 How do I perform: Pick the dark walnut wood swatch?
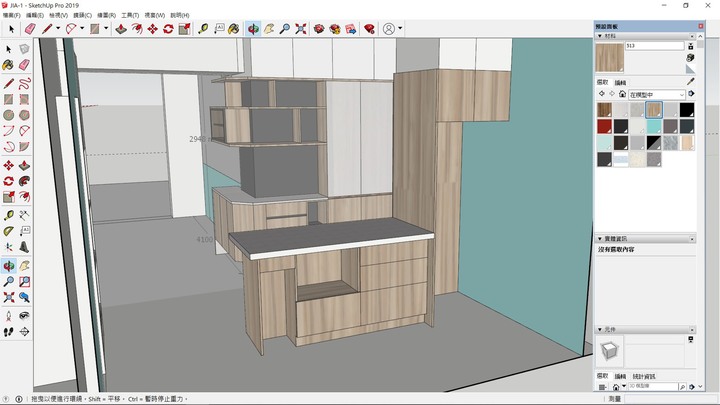604,110
